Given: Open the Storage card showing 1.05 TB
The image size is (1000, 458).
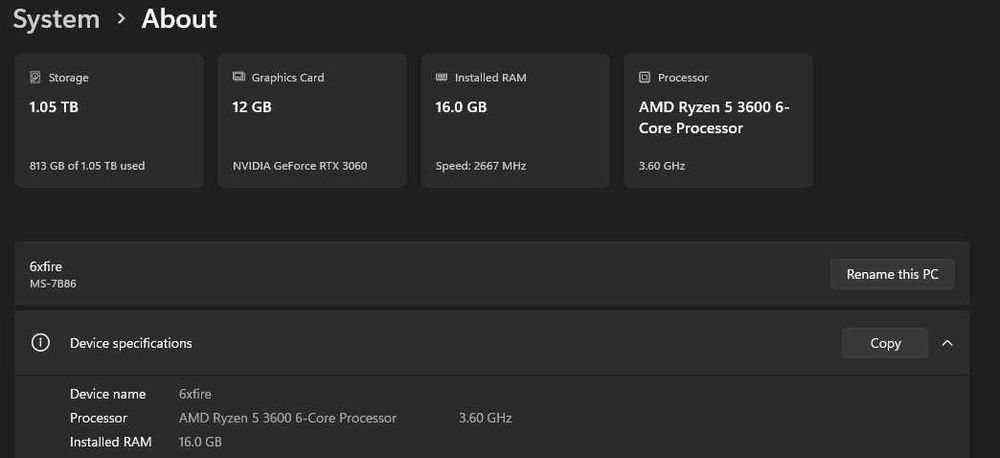Looking at the screenshot, I should pos(111,120).
